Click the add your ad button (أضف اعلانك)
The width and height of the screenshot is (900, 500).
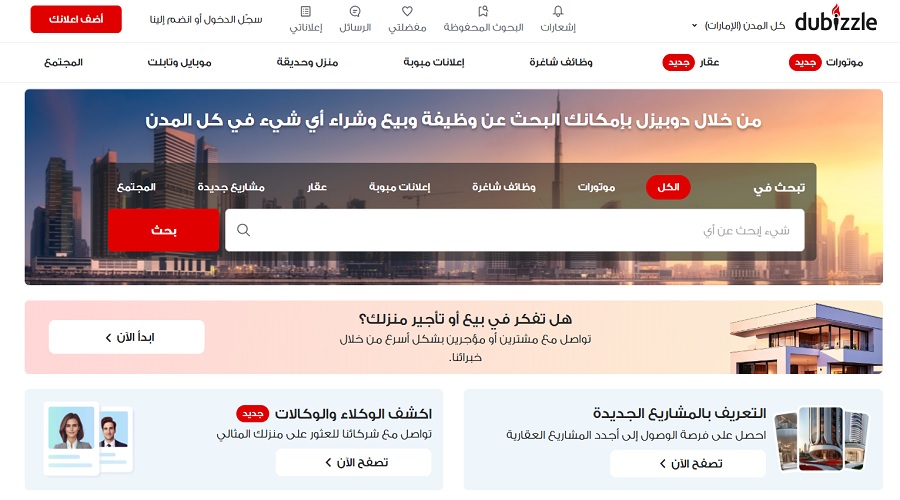pyautogui.click(x=76, y=19)
